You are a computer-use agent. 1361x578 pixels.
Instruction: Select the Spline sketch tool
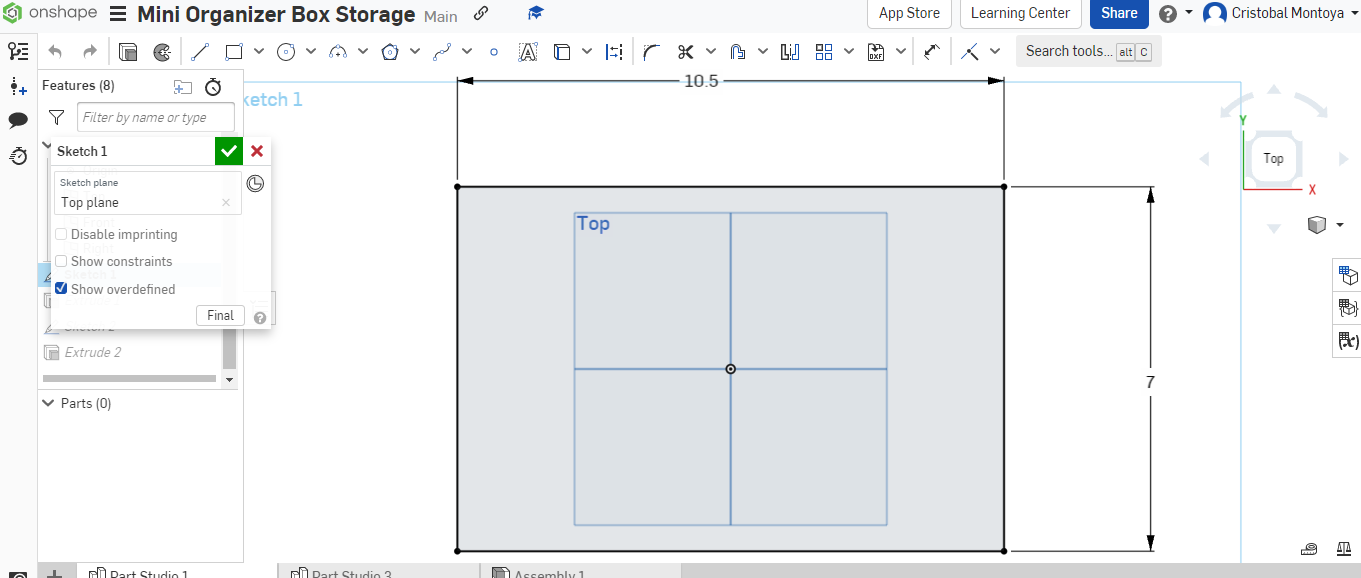[442, 52]
